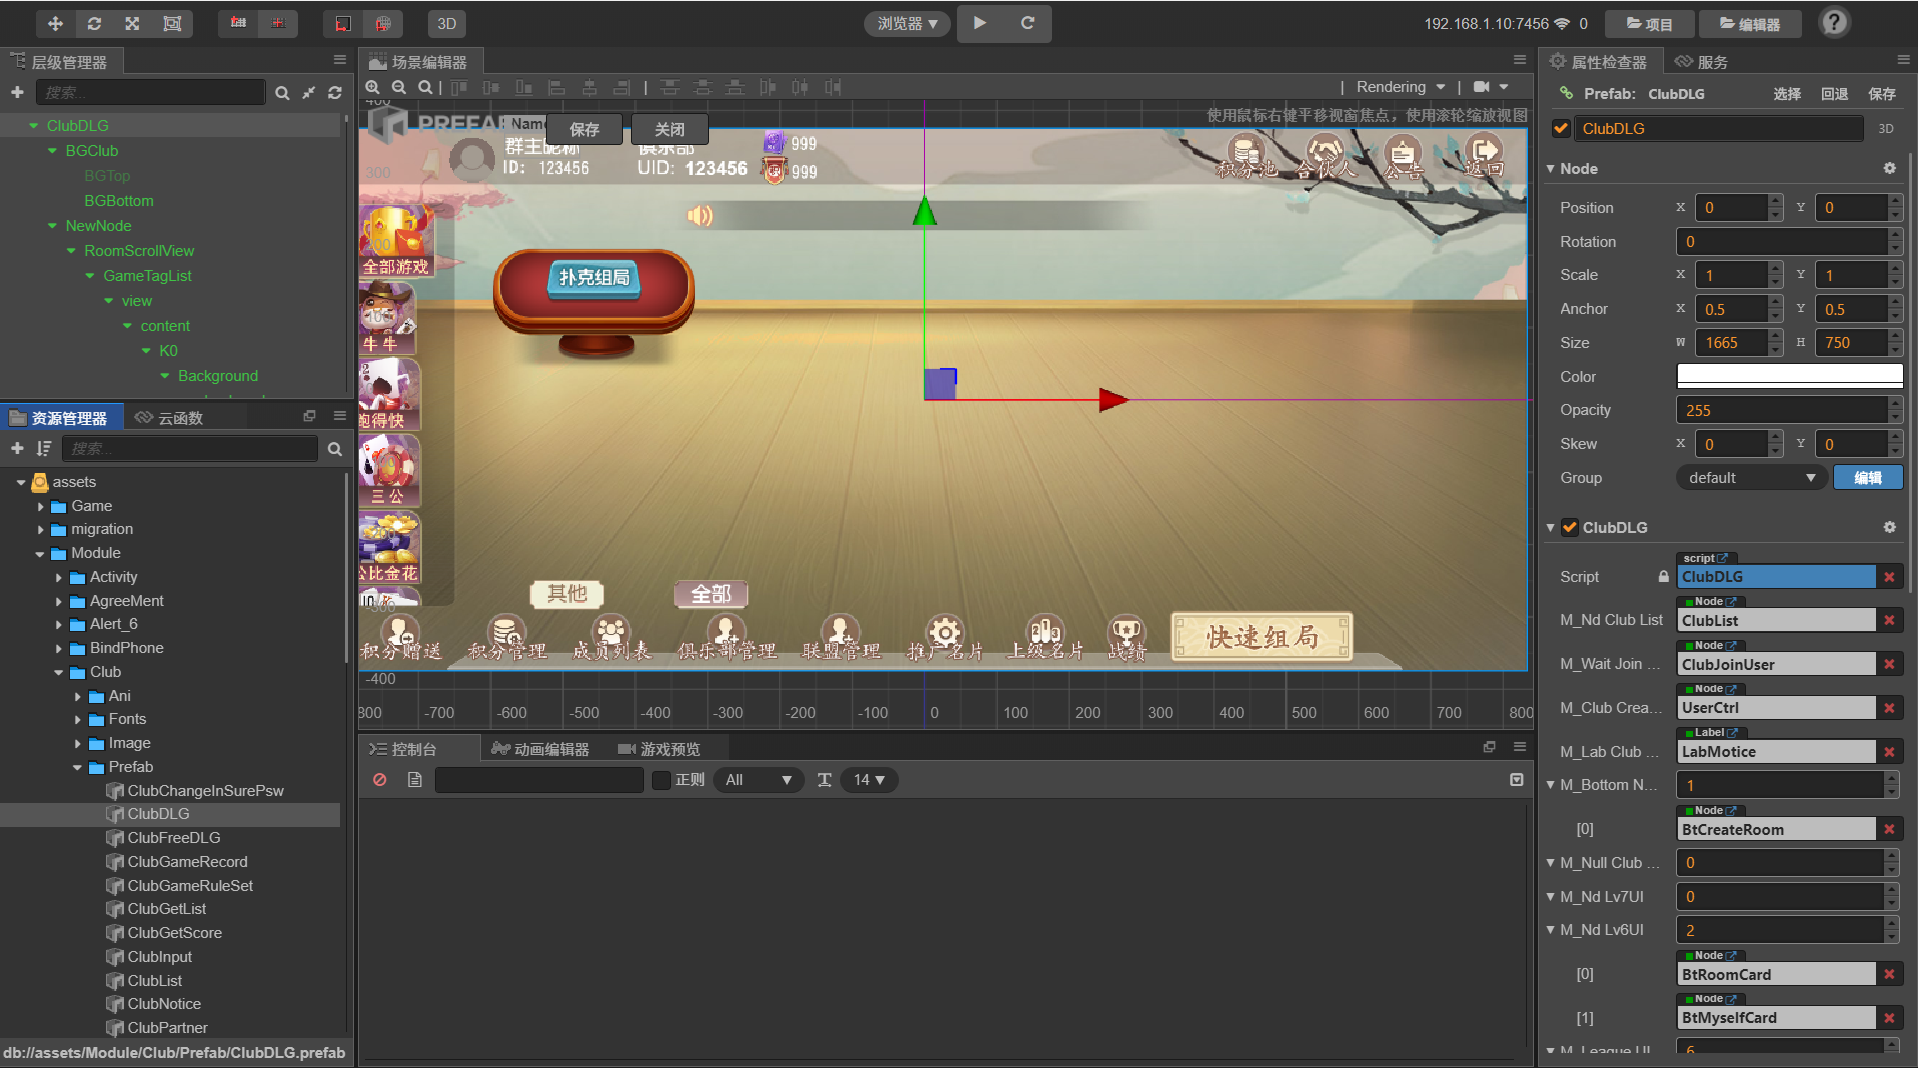Toggle the console collapse messages icon

[1517, 780]
